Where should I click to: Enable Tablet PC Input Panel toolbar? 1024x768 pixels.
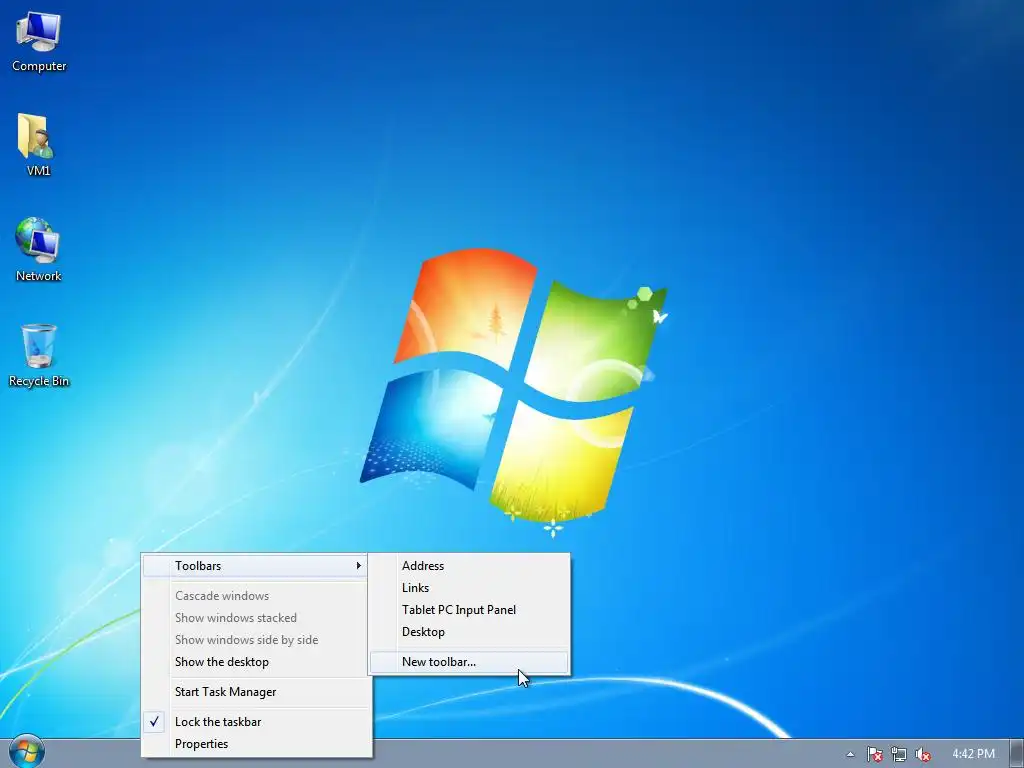tap(469, 609)
